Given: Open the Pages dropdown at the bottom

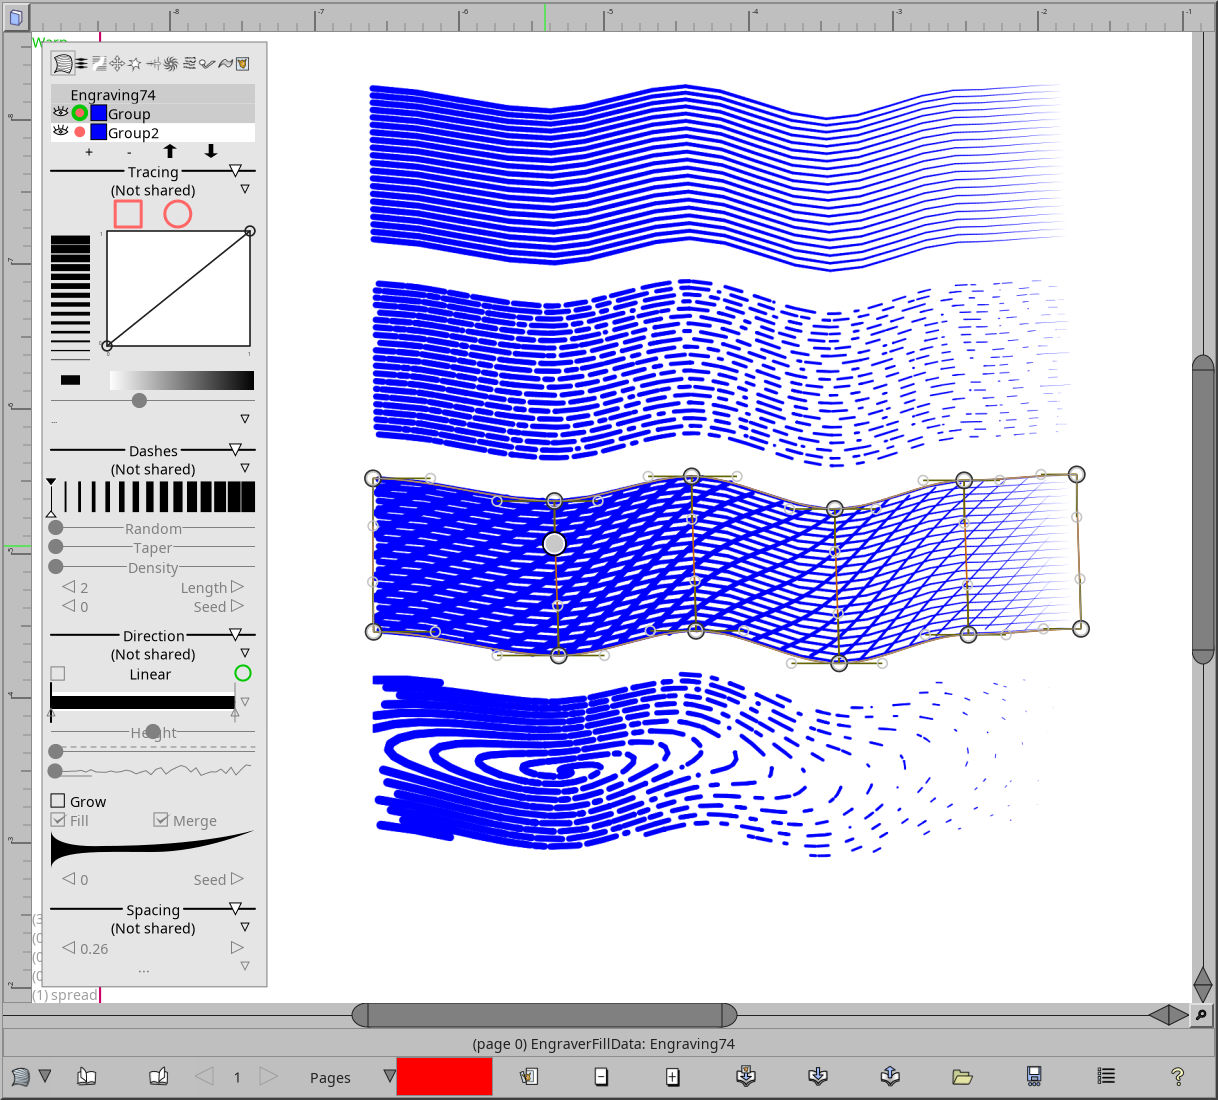Looking at the screenshot, I should pyautogui.click(x=388, y=1077).
